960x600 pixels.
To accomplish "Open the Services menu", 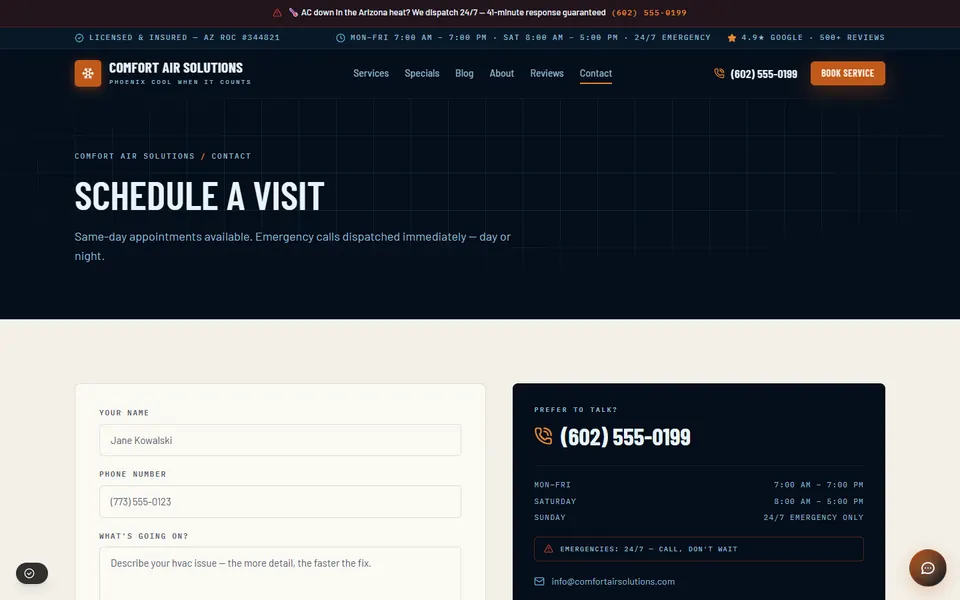I will coord(371,73).
